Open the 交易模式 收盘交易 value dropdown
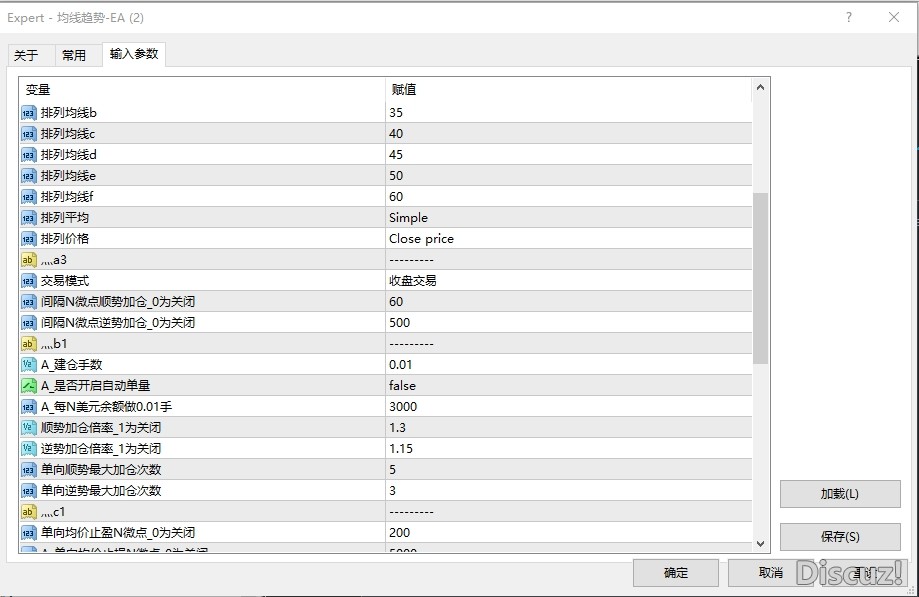This screenshot has height=597, width=919. (567, 281)
